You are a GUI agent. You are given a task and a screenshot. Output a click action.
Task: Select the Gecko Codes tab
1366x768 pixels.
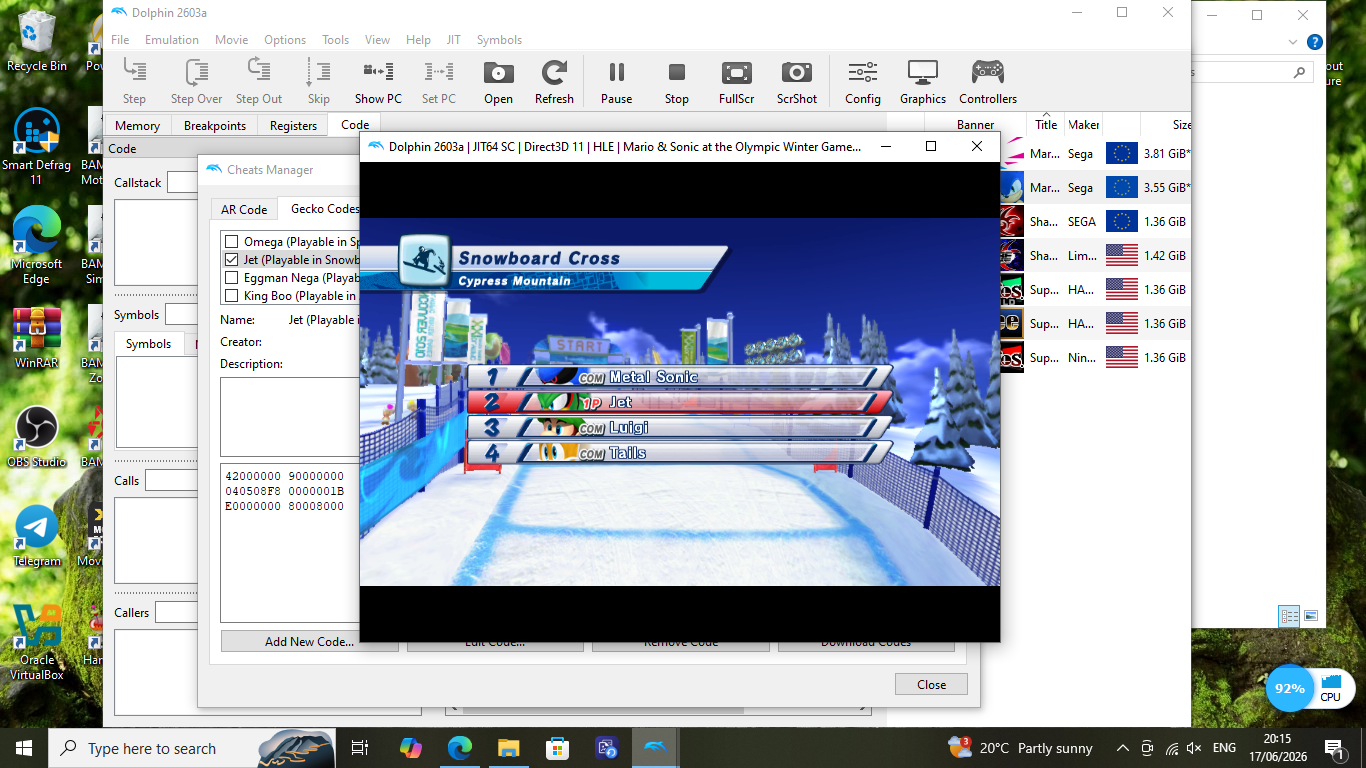tap(324, 208)
